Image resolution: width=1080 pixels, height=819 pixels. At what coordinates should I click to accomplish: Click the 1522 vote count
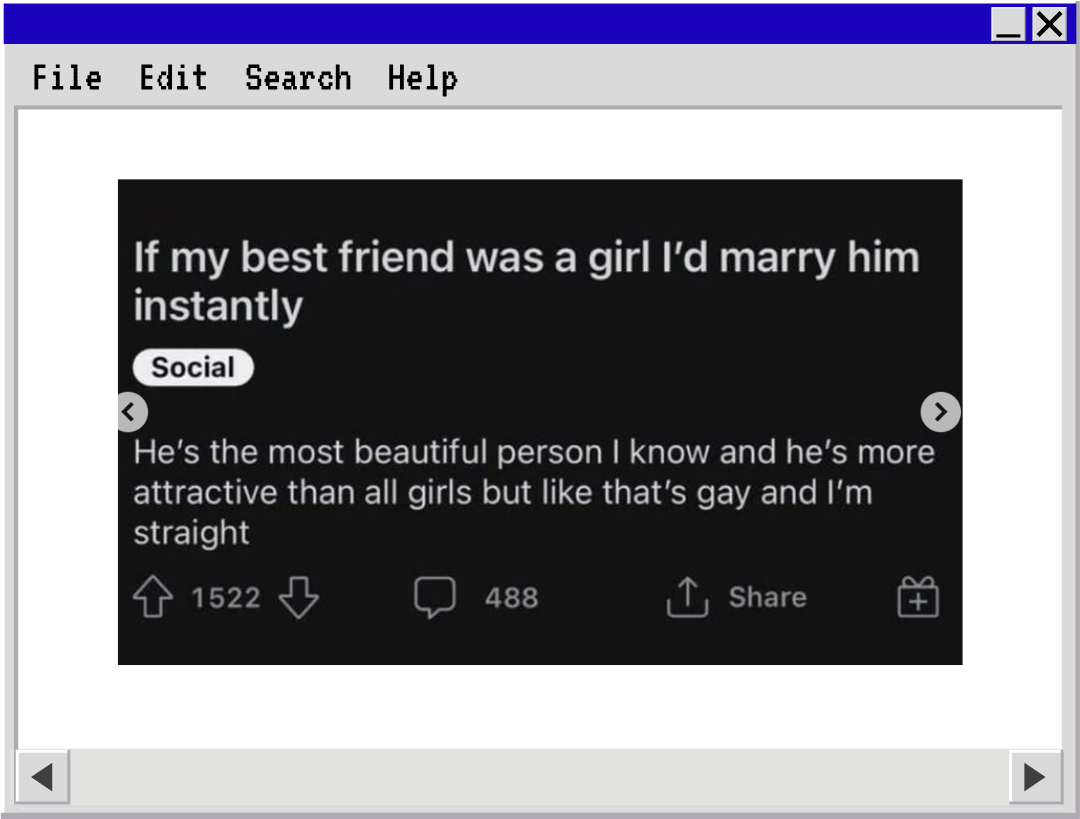226,598
